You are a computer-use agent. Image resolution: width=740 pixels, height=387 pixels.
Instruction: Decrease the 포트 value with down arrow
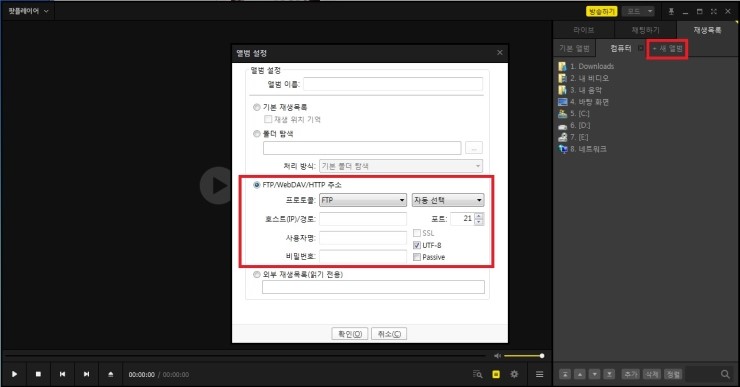pyautogui.click(x=479, y=221)
